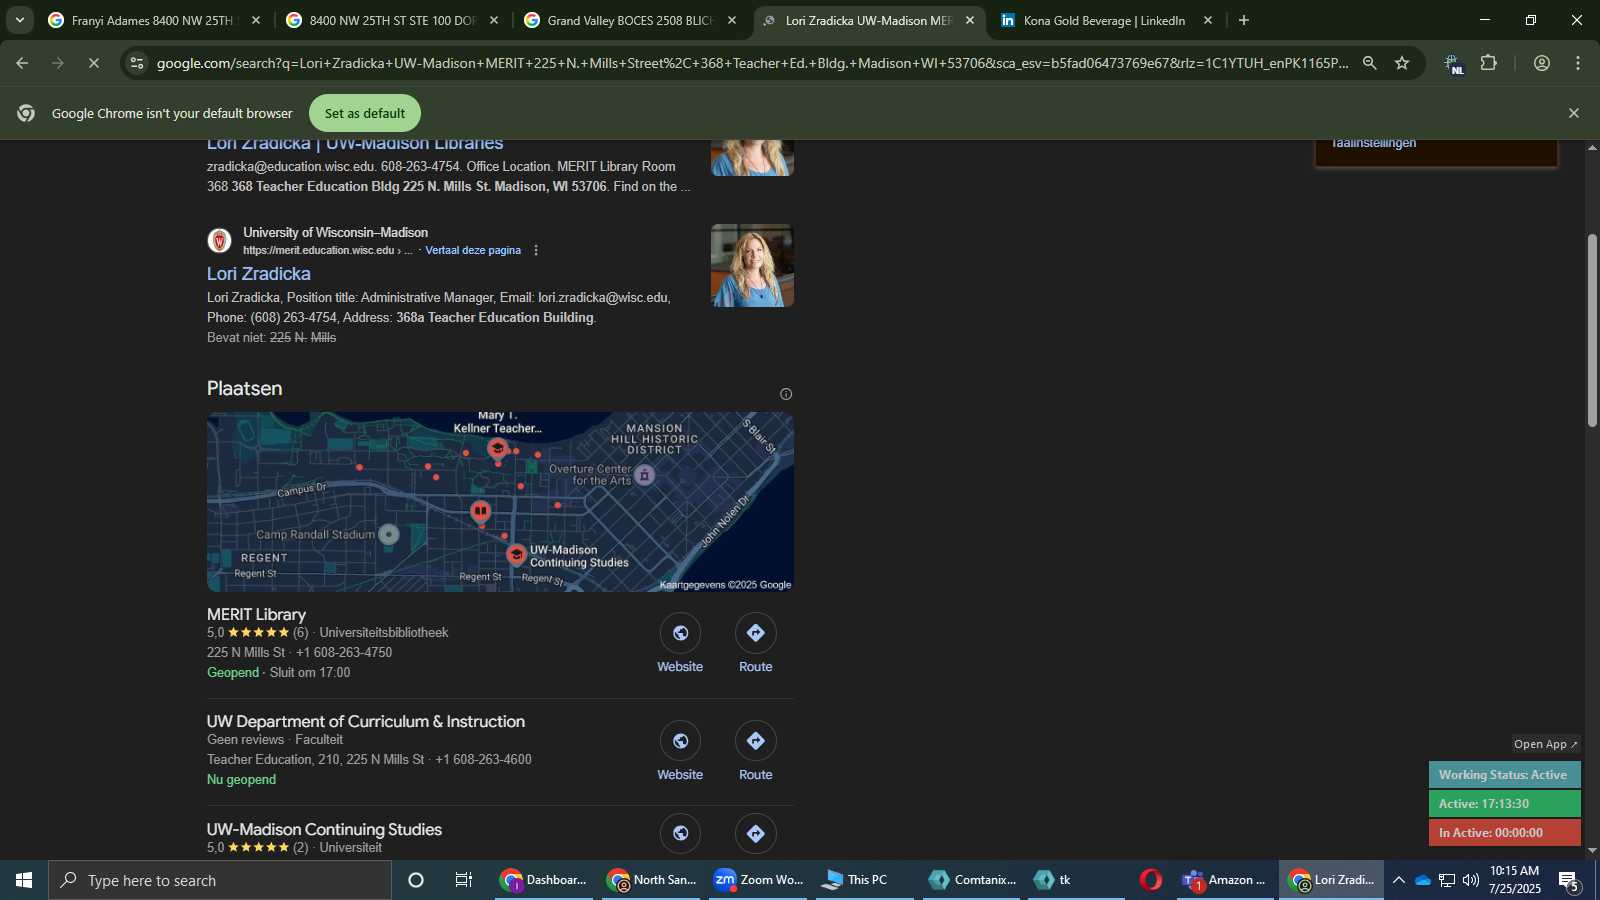Open the Chrome profile icon
The height and width of the screenshot is (900, 1600).
click(x=1542, y=63)
